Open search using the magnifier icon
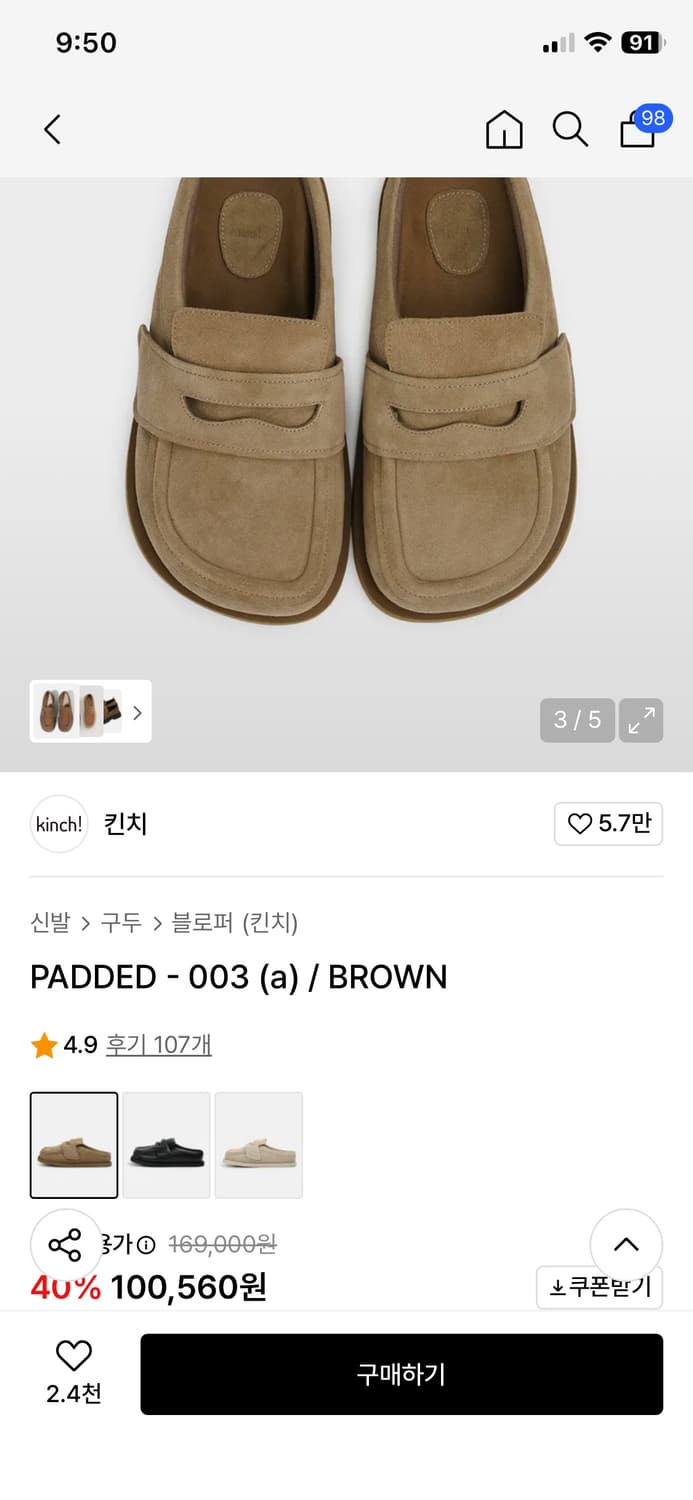Viewport: 693px width, 1500px height. pyautogui.click(x=569, y=129)
